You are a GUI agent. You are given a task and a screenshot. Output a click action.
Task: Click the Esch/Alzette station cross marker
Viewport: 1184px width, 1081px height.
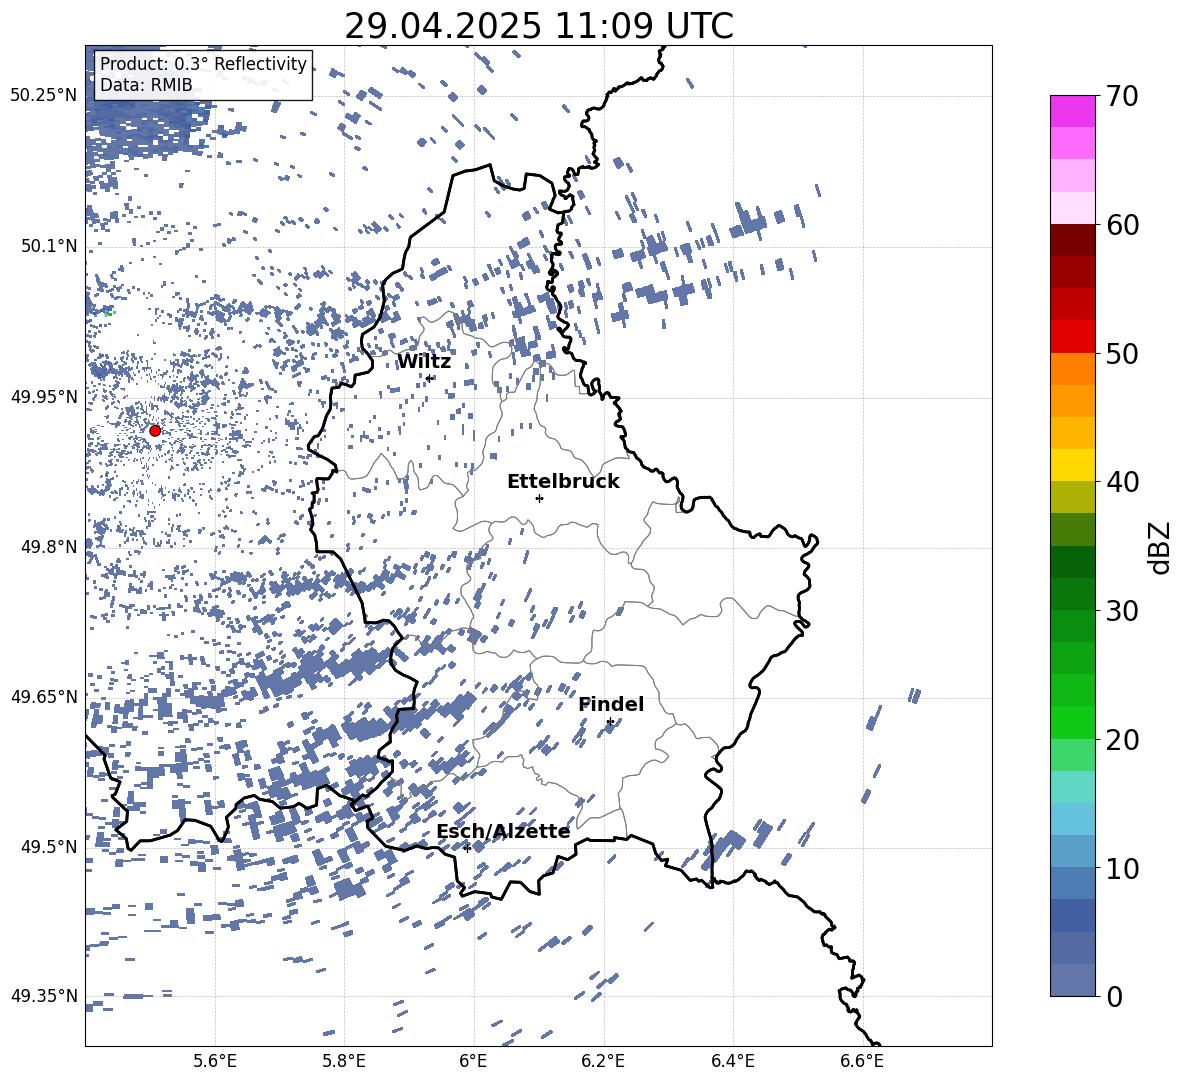(x=467, y=848)
